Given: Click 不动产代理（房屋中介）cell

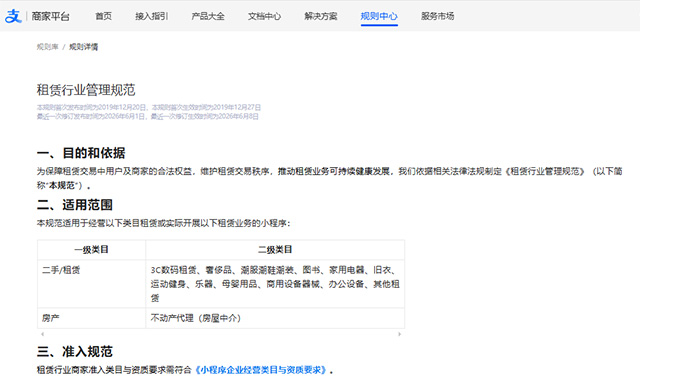Looking at the screenshot, I should (x=275, y=318).
